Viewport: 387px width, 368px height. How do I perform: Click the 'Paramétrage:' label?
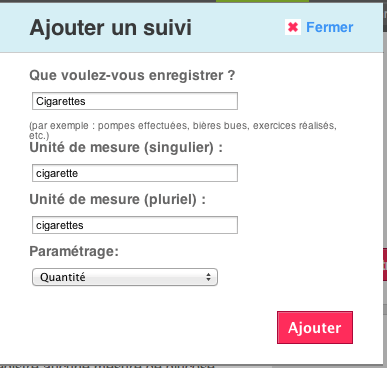pos(74,251)
